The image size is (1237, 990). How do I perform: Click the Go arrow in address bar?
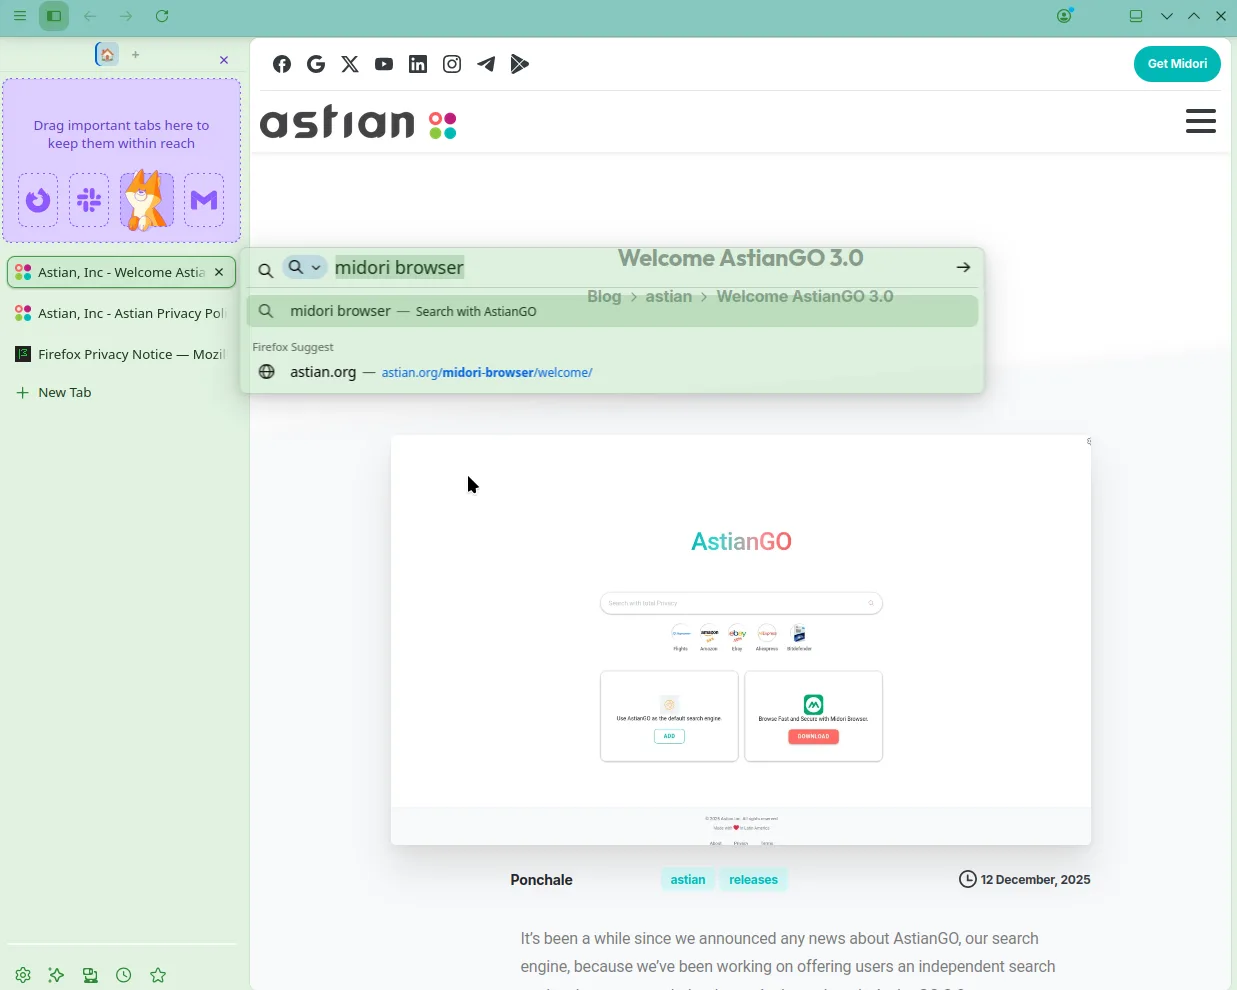click(x=965, y=268)
